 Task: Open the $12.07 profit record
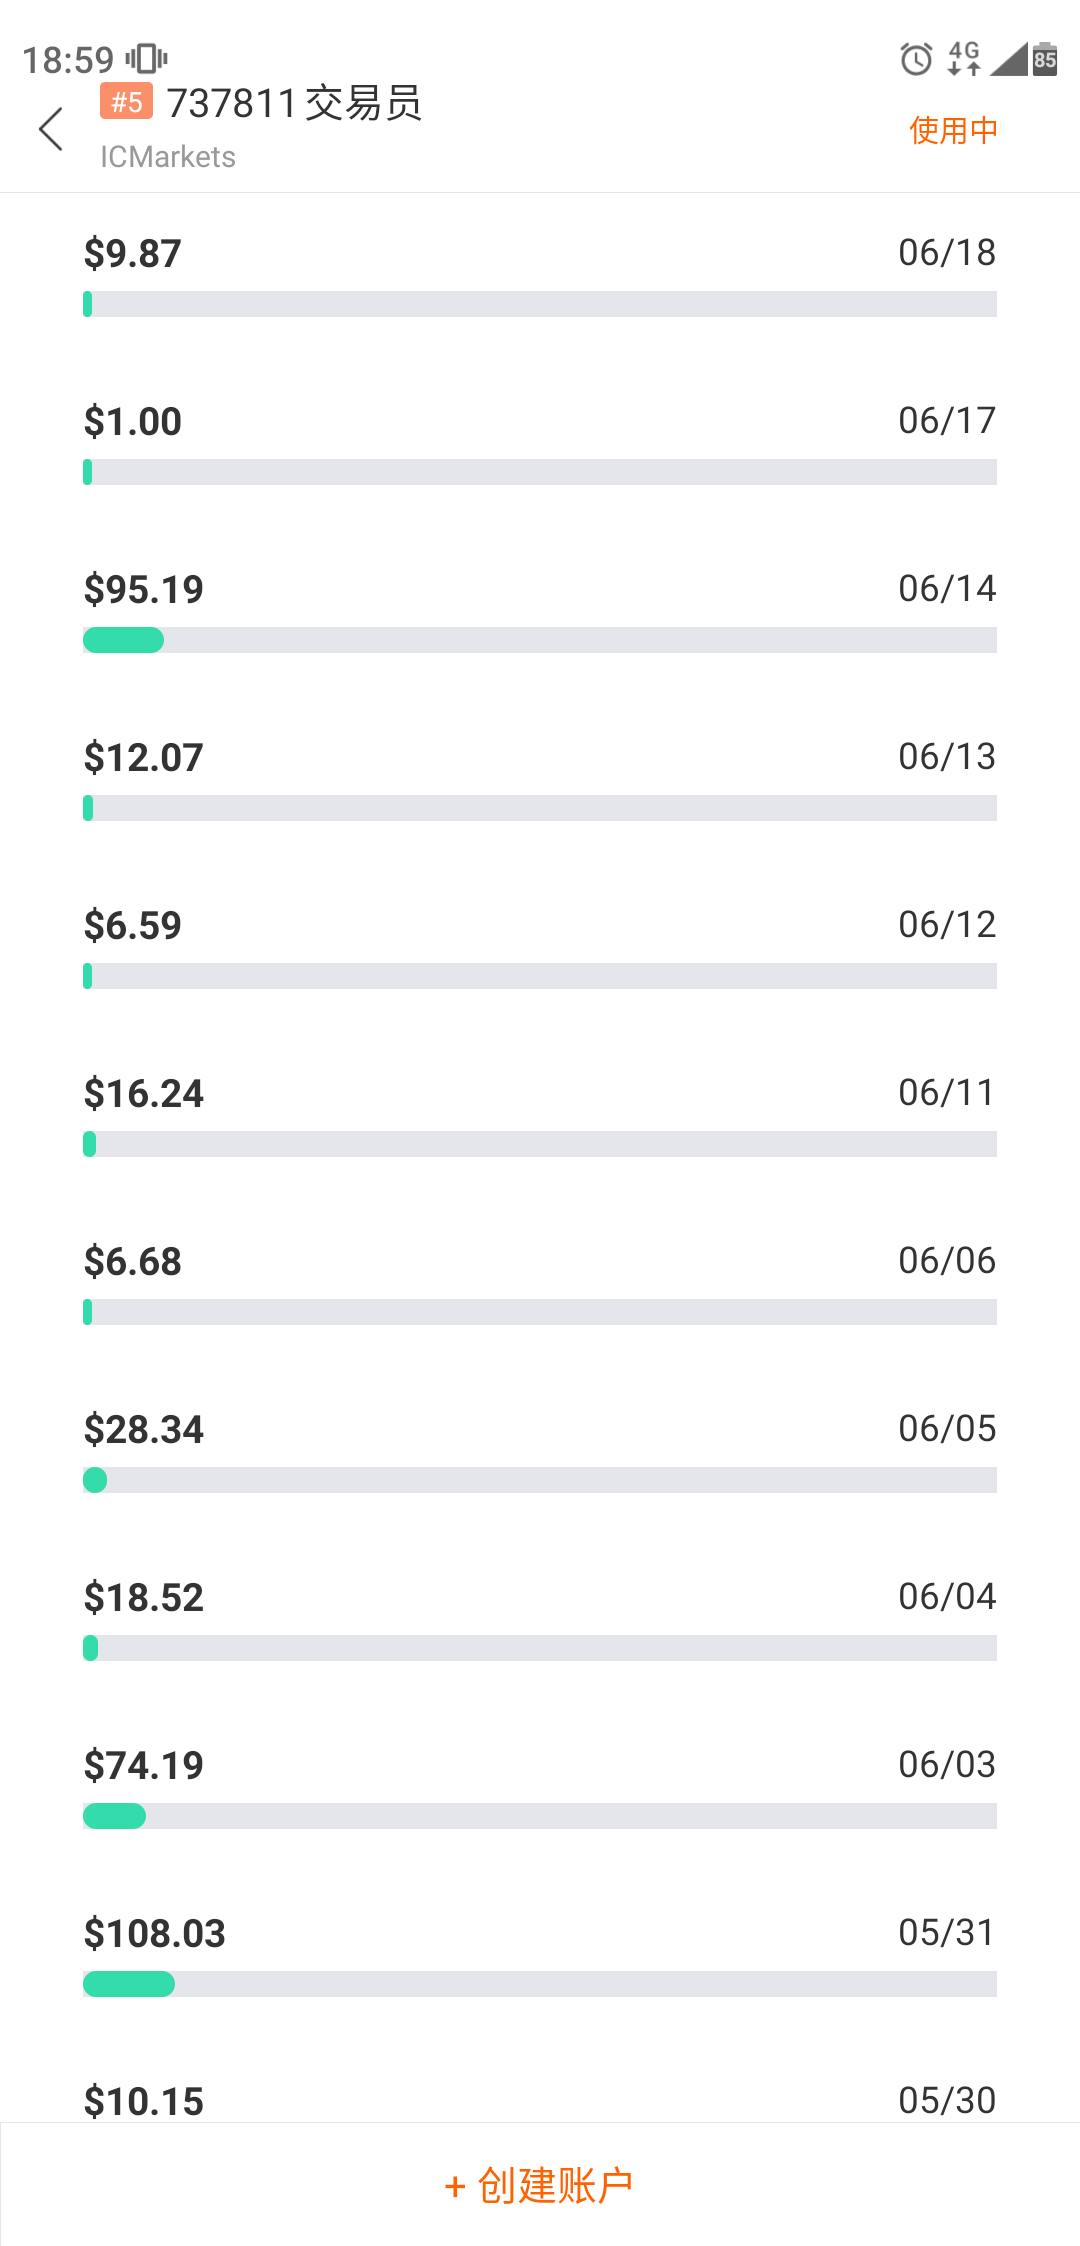144,758
